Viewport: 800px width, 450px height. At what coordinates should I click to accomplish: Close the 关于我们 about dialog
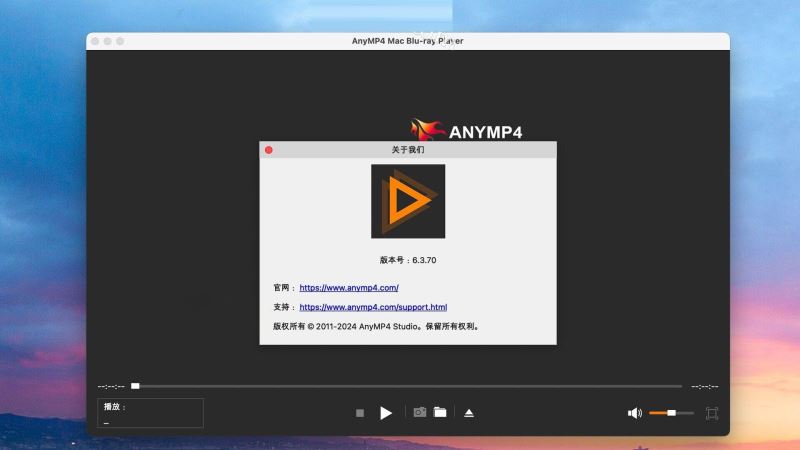click(x=269, y=150)
